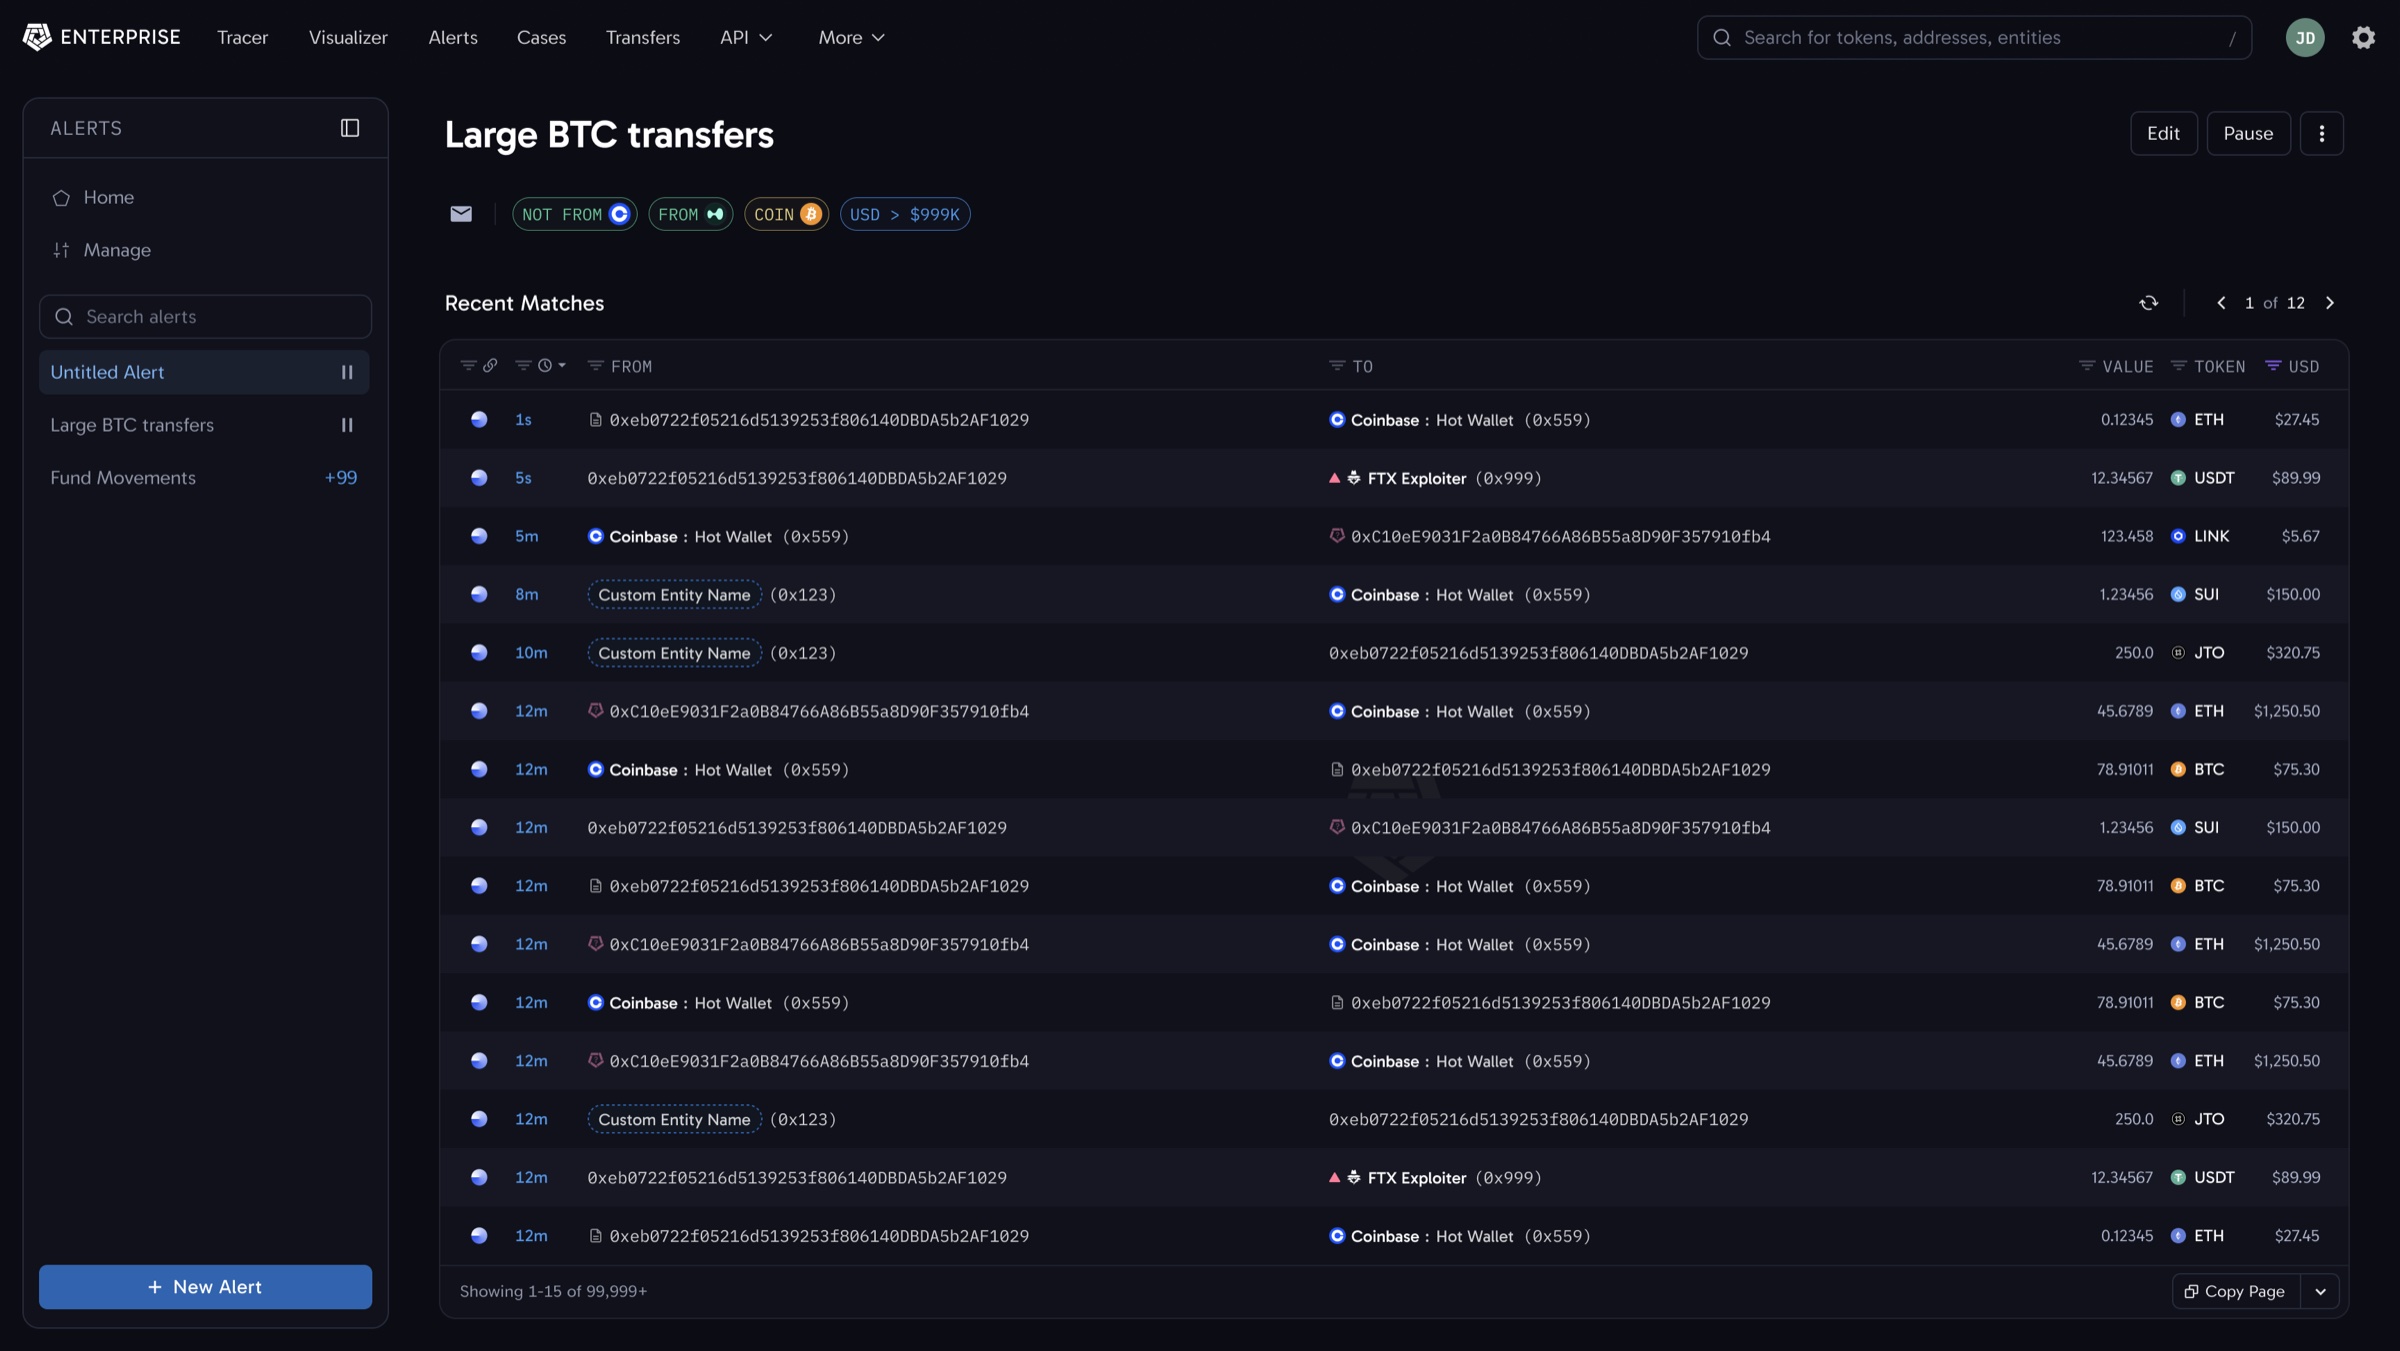Image resolution: width=2400 pixels, height=1351 pixels.
Task: Click the USD column filter icon
Action: pyautogui.click(x=2273, y=366)
